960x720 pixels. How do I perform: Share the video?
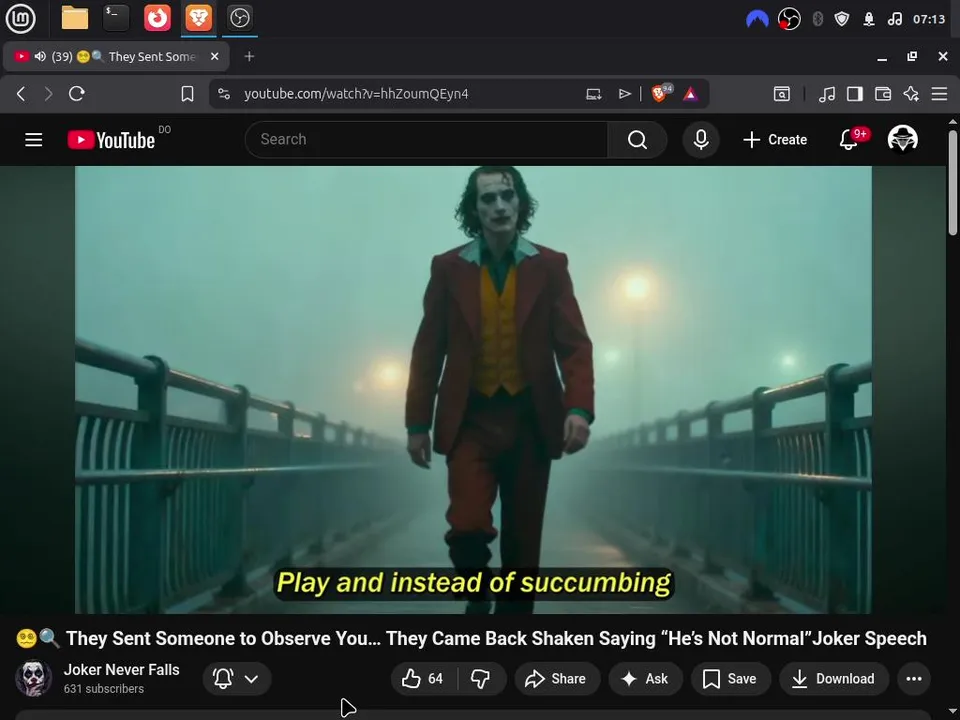click(x=557, y=678)
